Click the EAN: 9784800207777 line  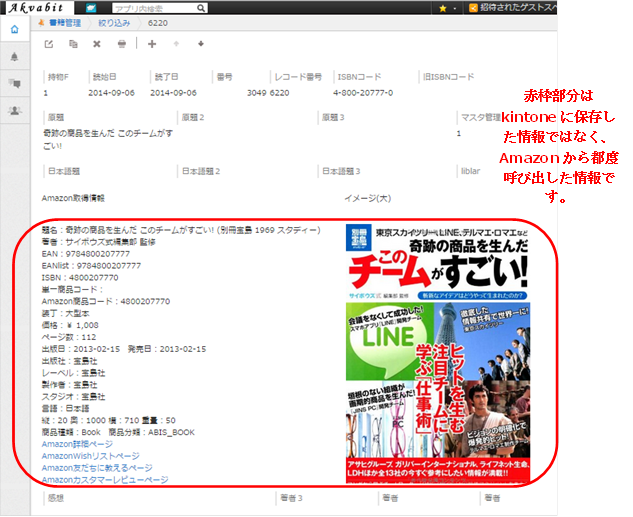pos(86,254)
